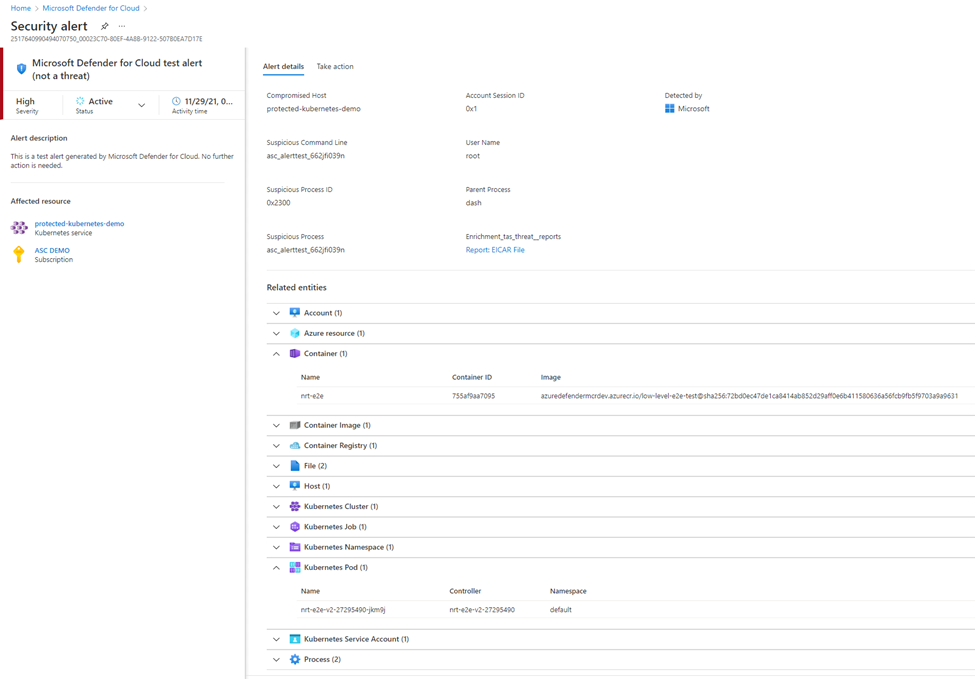The image size is (975, 679).
Task: Click the Kubernetes service resource icon
Action: click(19, 228)
